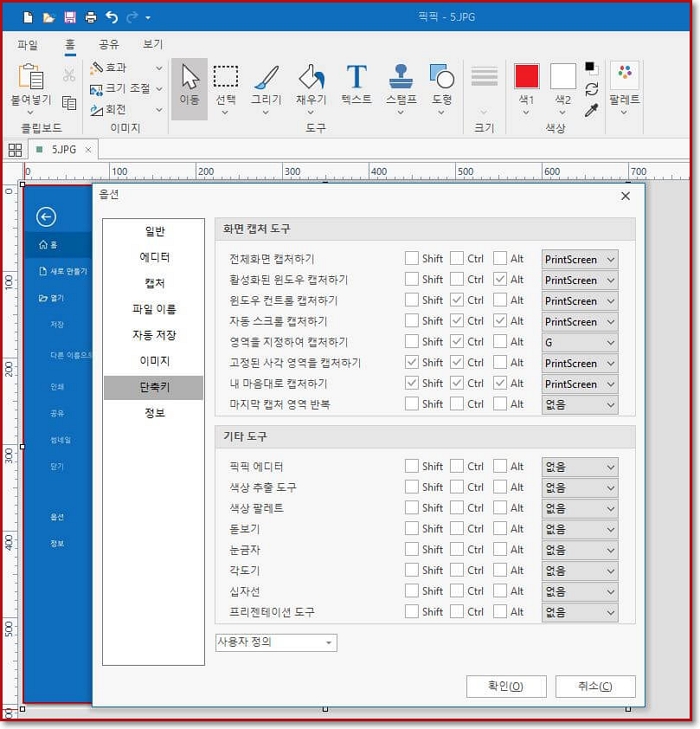Click the Redo arrow icon
The height and width of the screenshot is (729, 700).
tap(132, 18)
